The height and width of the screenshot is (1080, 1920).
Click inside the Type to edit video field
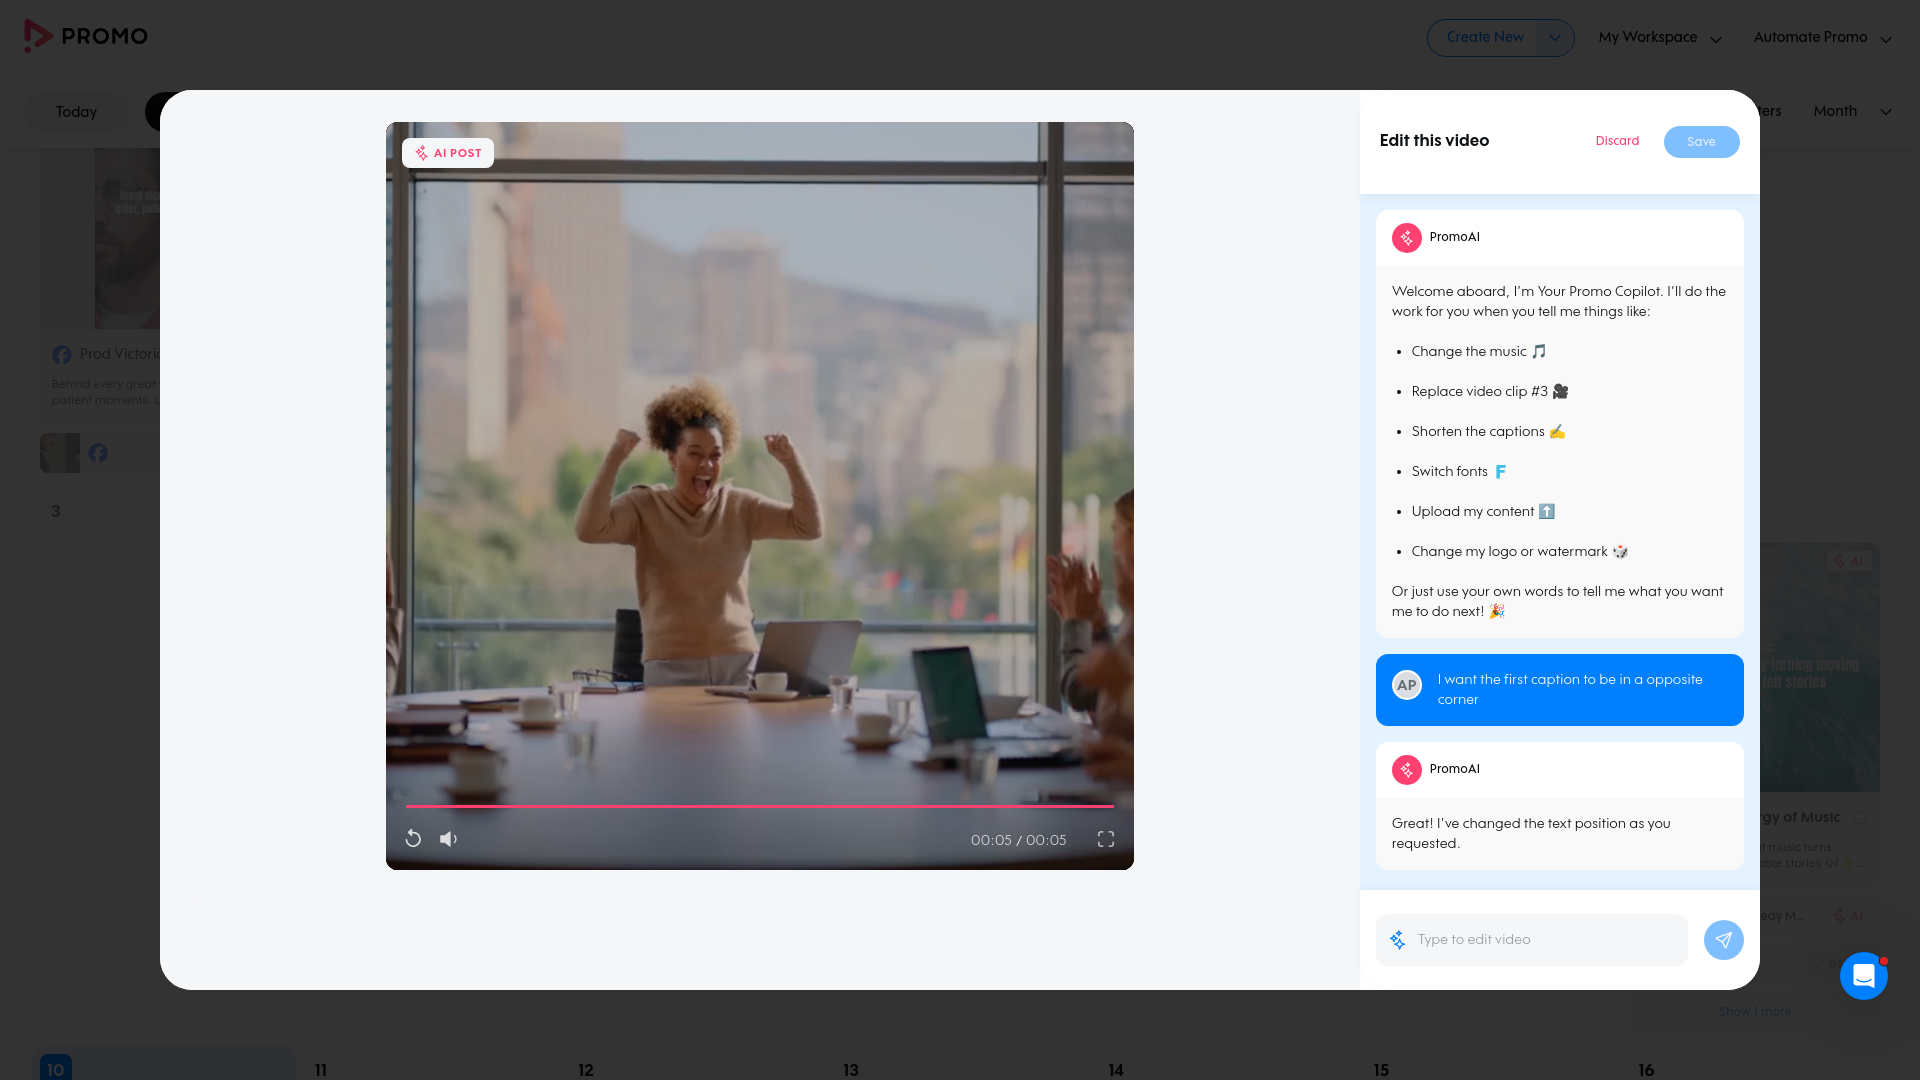1532,940
